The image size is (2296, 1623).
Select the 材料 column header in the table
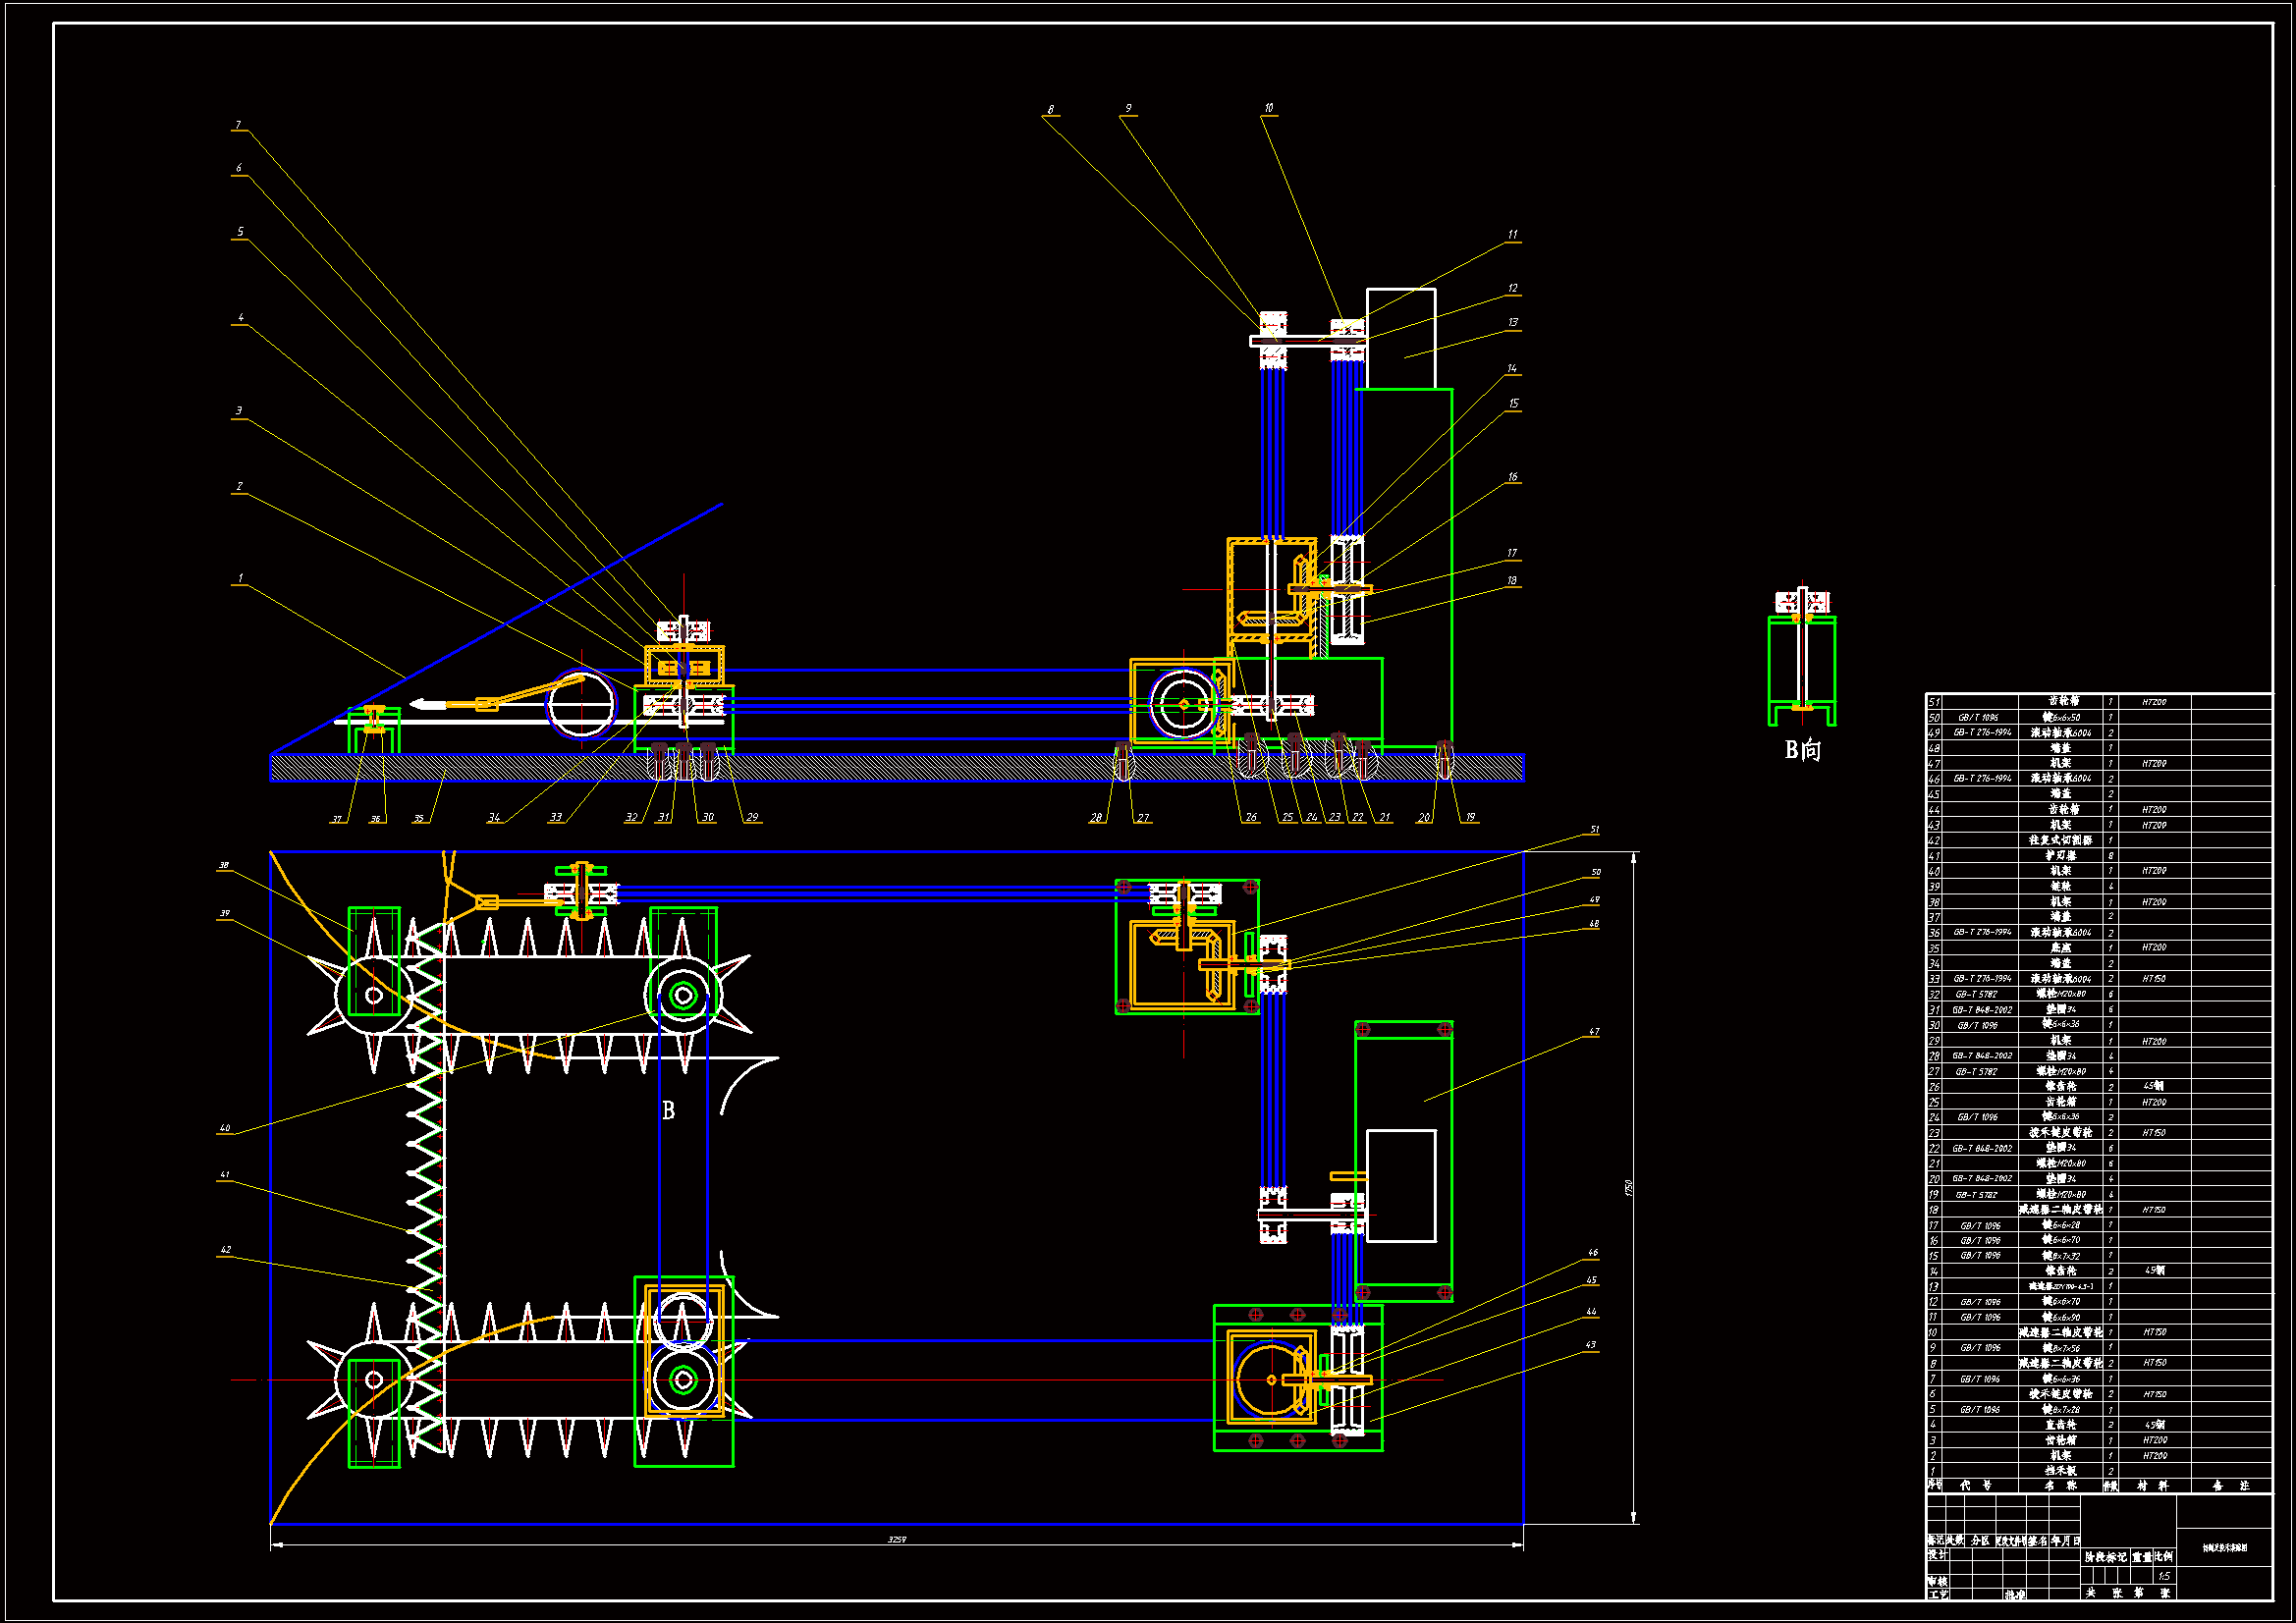(x=2153, y=1486)
